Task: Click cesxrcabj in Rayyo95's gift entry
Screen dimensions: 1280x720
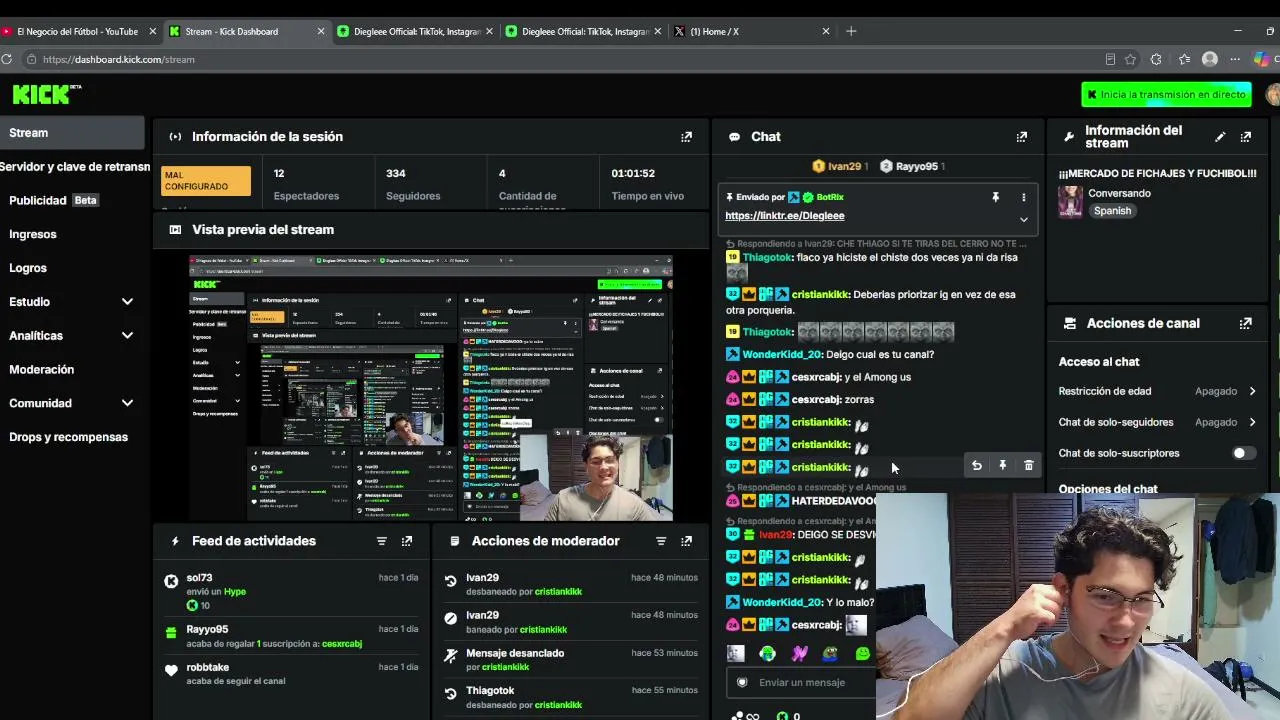Action: (342, 644)
